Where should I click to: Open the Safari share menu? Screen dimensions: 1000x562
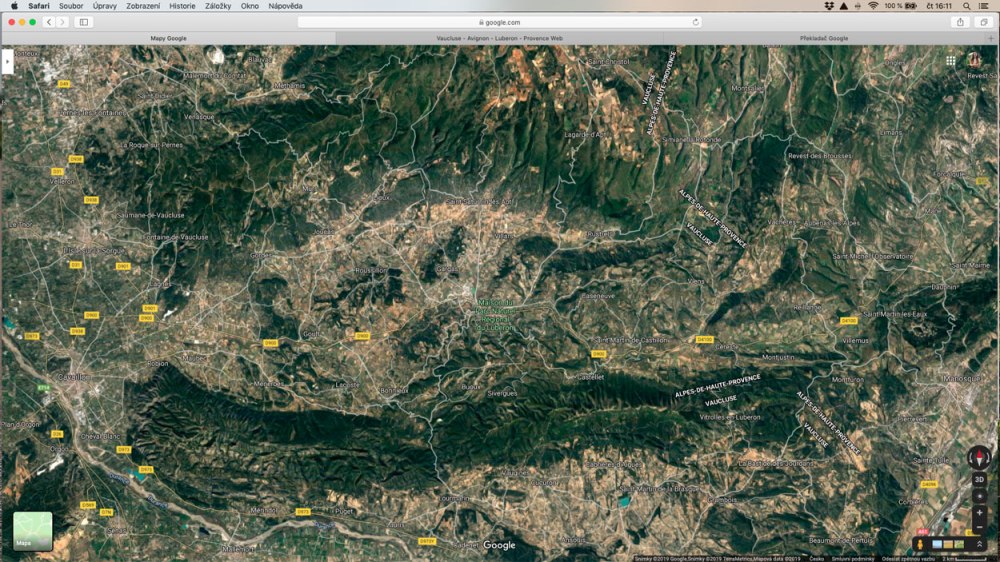pyautogui.click(x=960, y=22)
